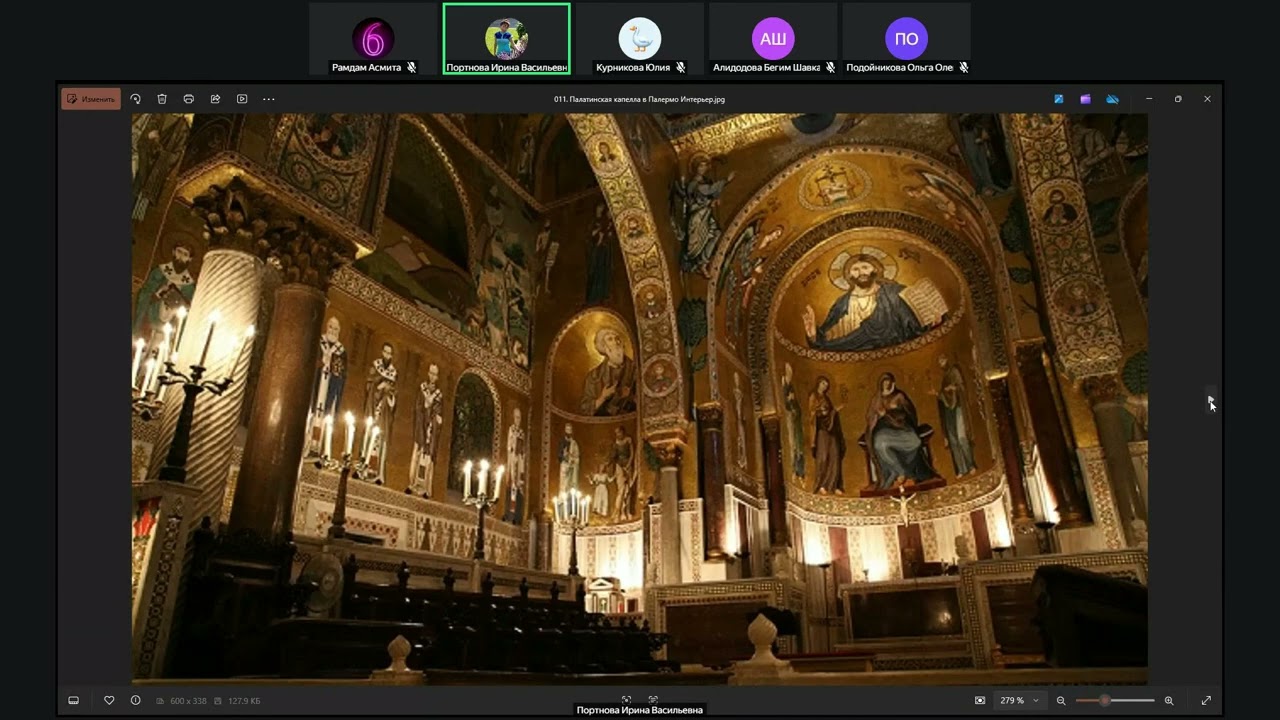This screenshot has height=720, width=1280.
Task: Zoom in using the plus magnifier
Action: pos(1168,700)
